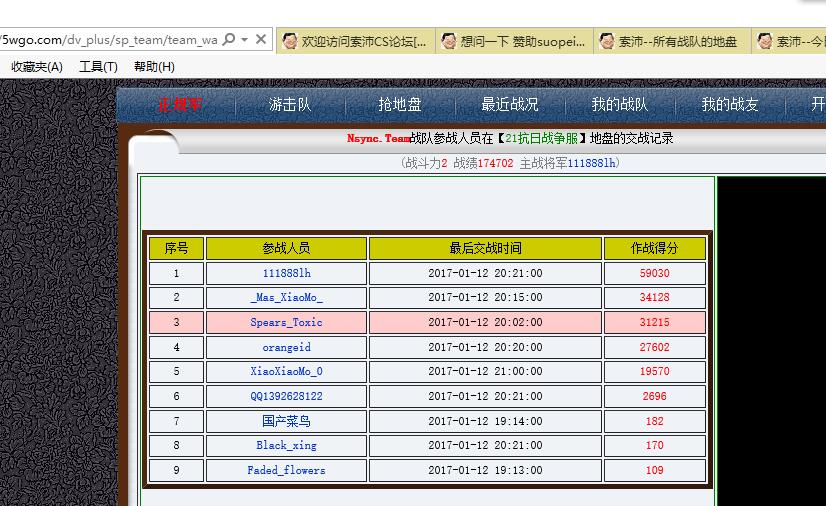Image resolution: width=826 pixels, height=506 pixels.
Task: Open player 国产菜鸟 link
Action: tap(287, 421)
